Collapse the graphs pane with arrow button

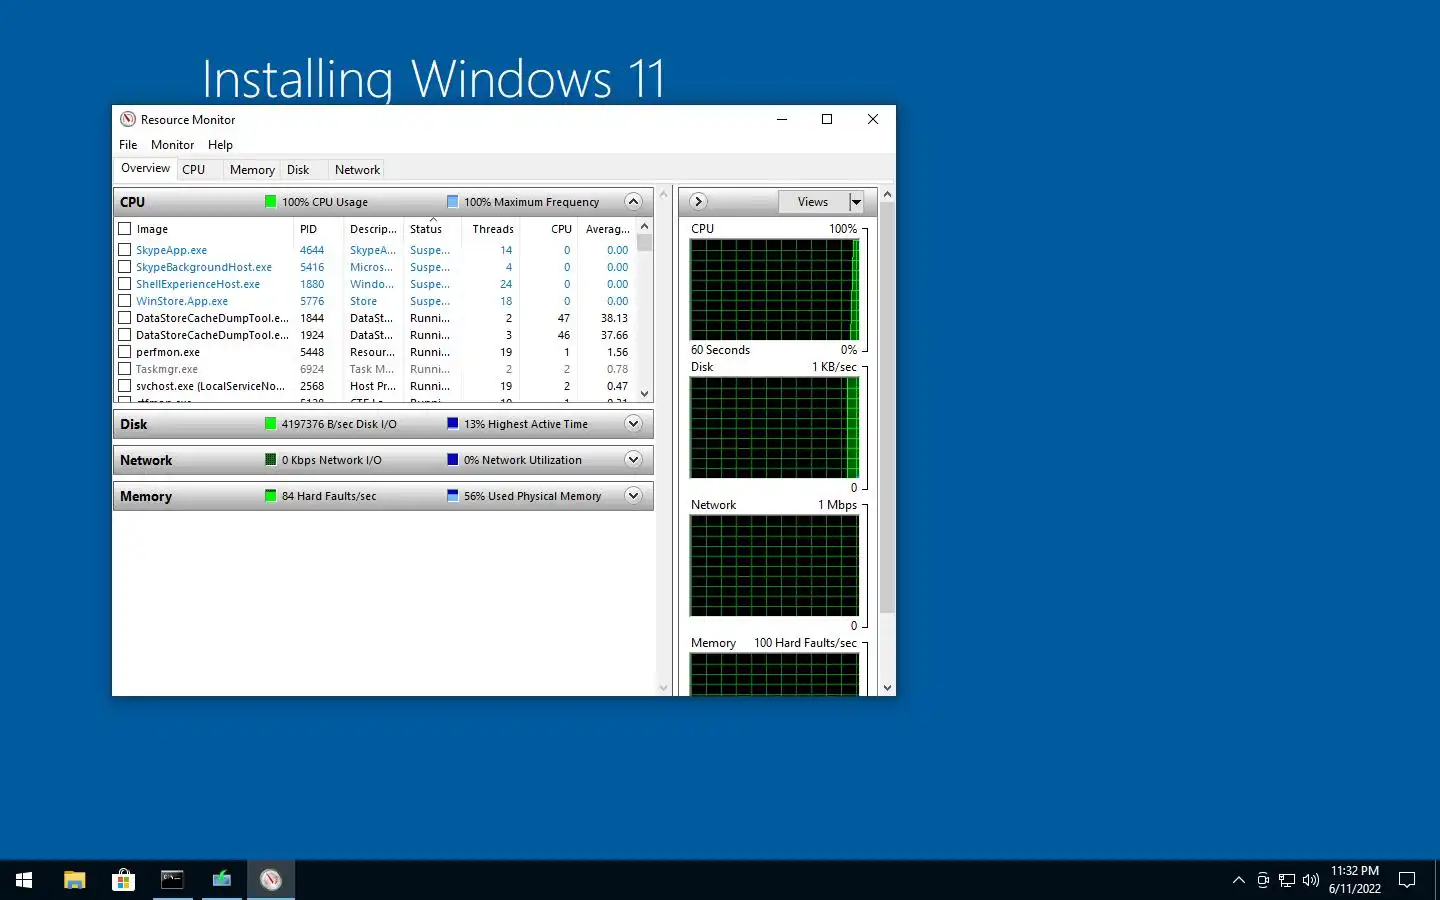[698, 201]
